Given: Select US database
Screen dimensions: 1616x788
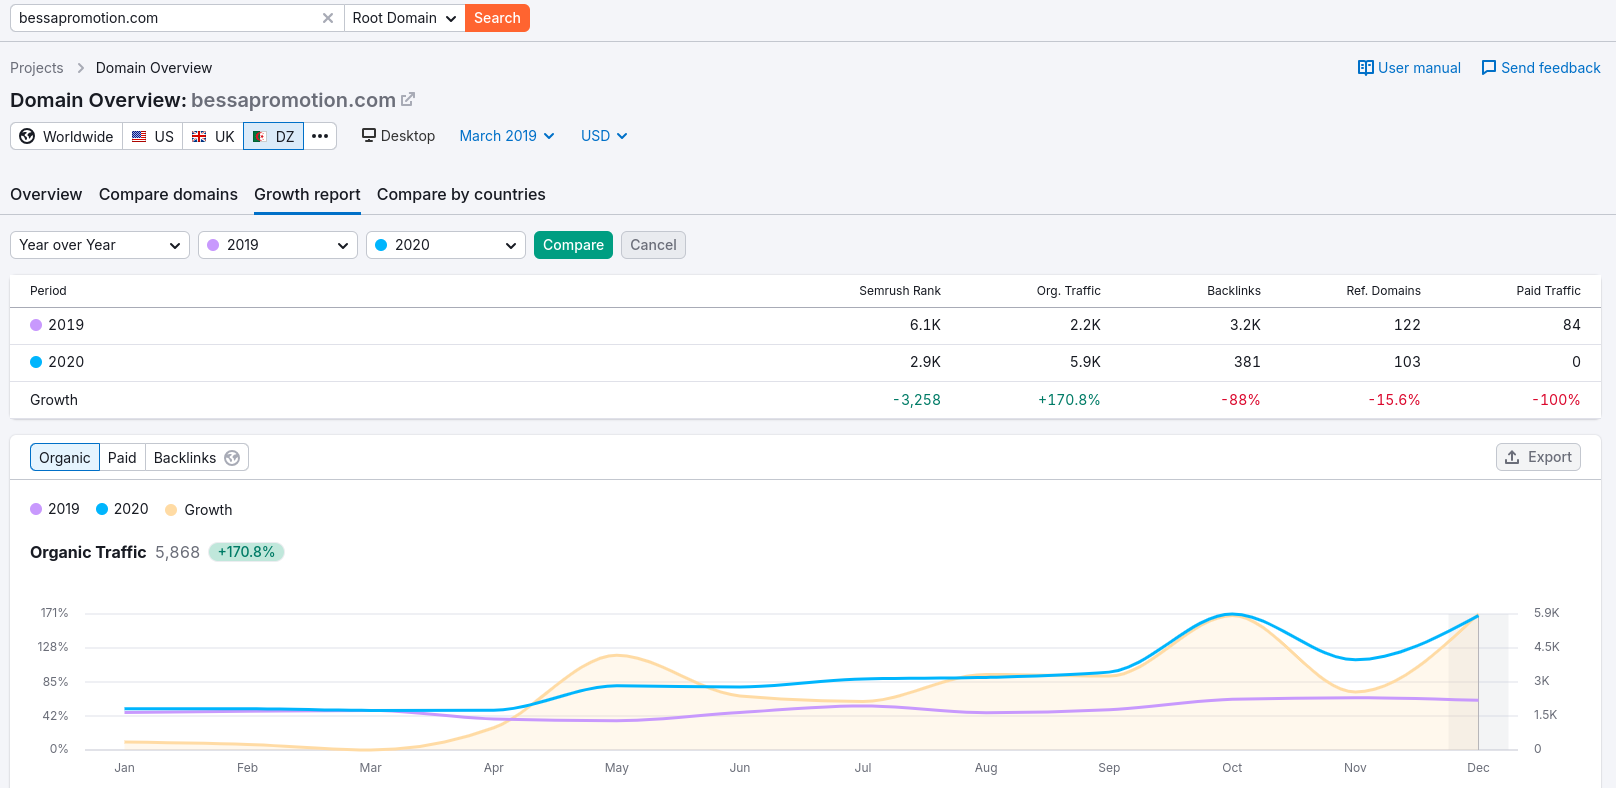Looking at the screenshot, I should pos(153,136).
